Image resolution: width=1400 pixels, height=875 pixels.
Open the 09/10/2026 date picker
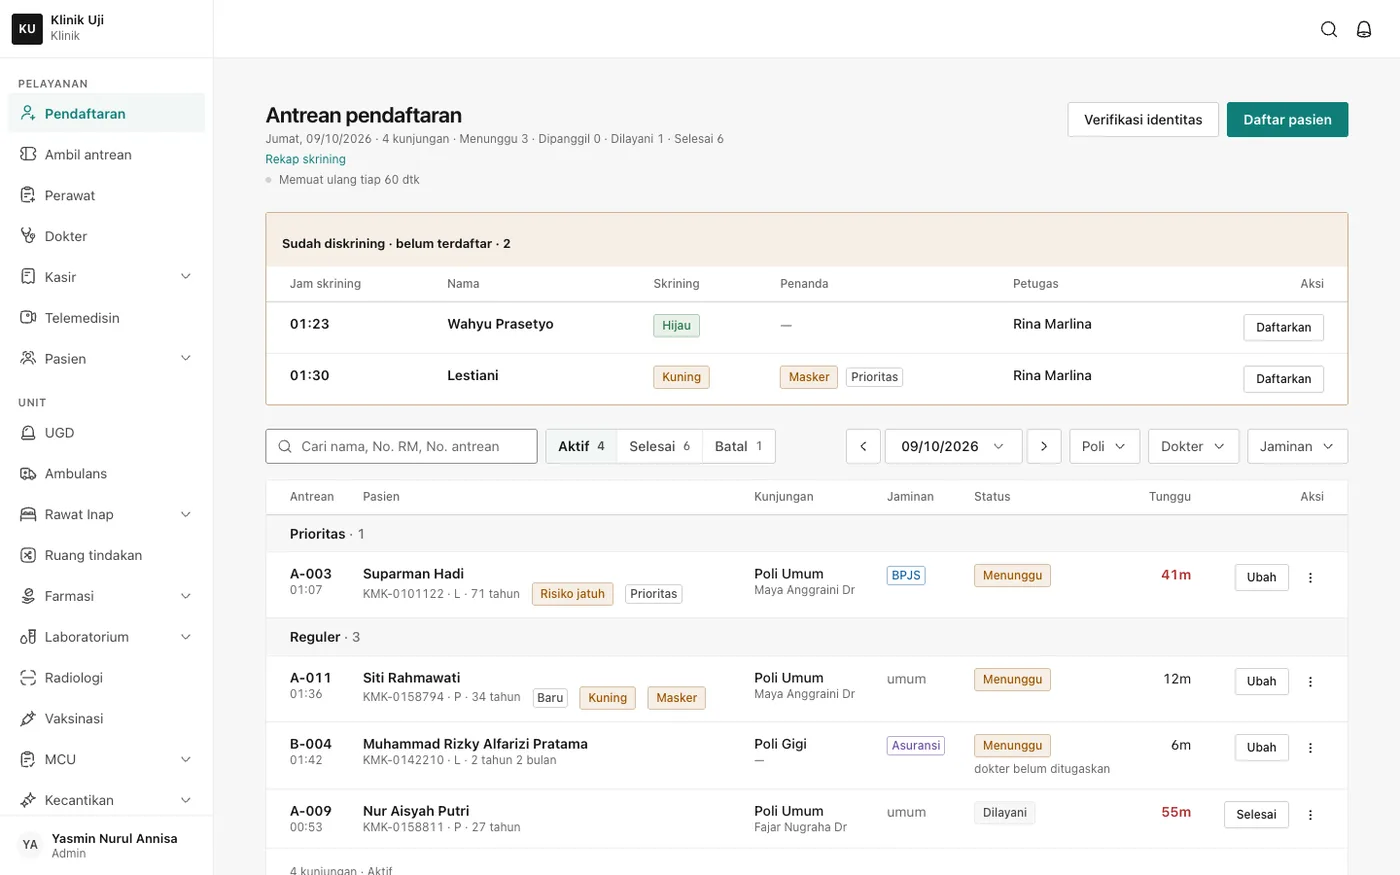point(953,446)
